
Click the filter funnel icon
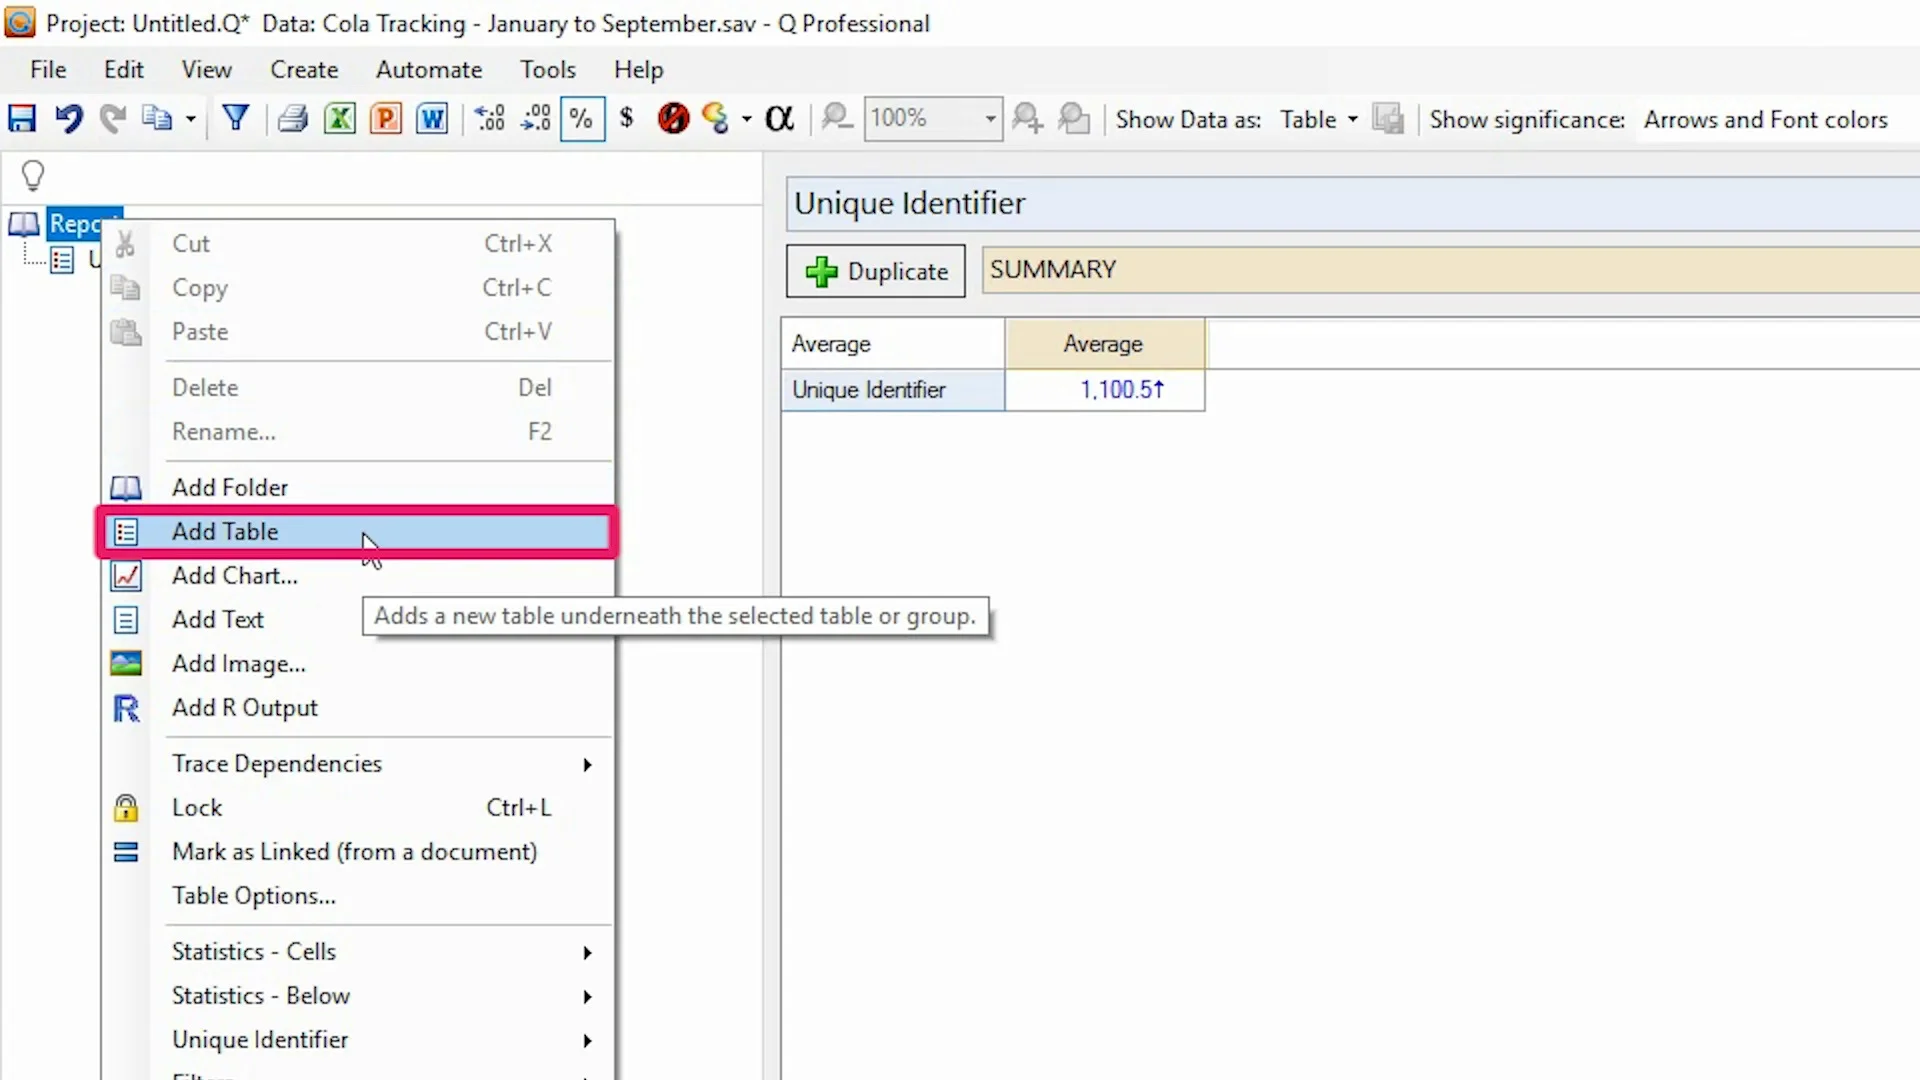pos(236,119)
